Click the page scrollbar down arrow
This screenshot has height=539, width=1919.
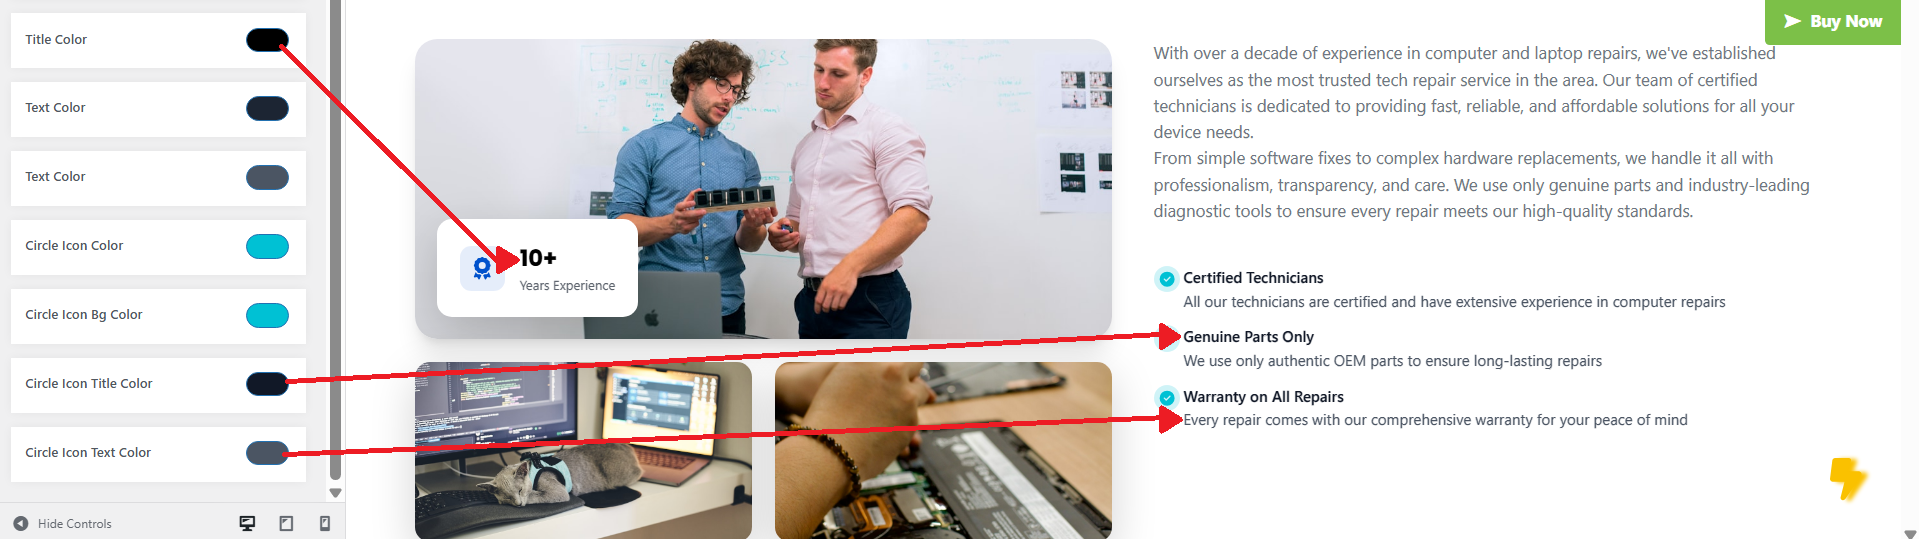(x=1910, y=533)
